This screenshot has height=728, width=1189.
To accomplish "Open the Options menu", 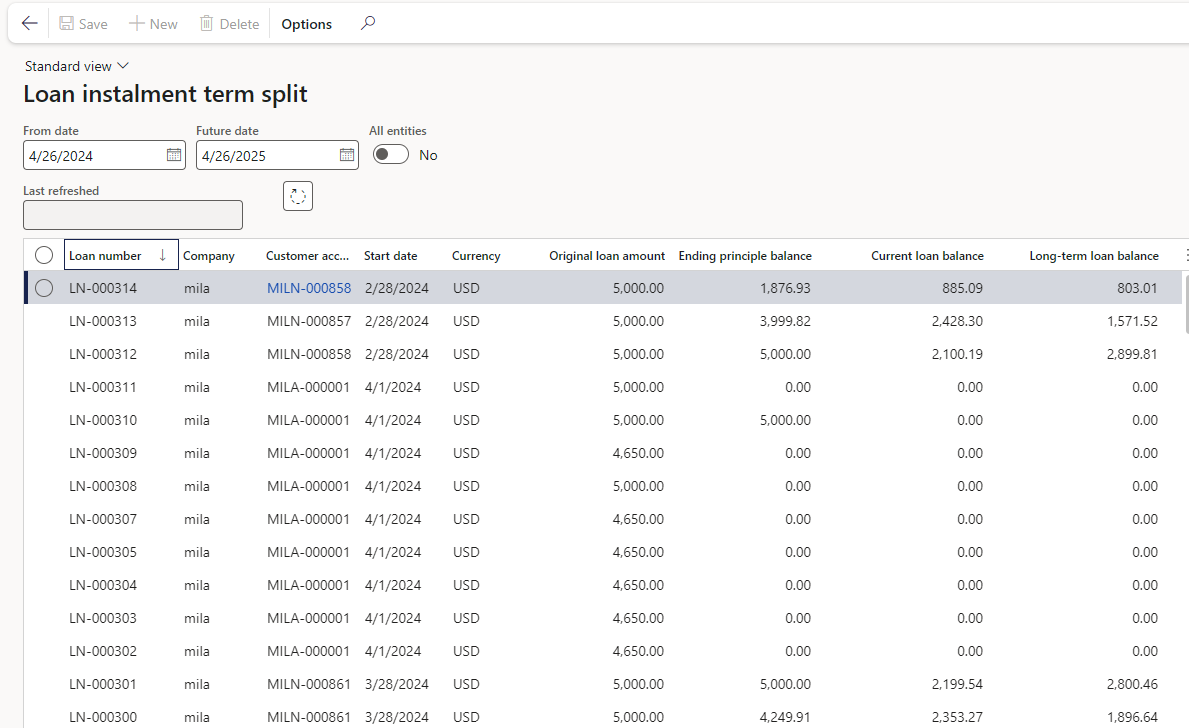I will (x=306, y=24).
